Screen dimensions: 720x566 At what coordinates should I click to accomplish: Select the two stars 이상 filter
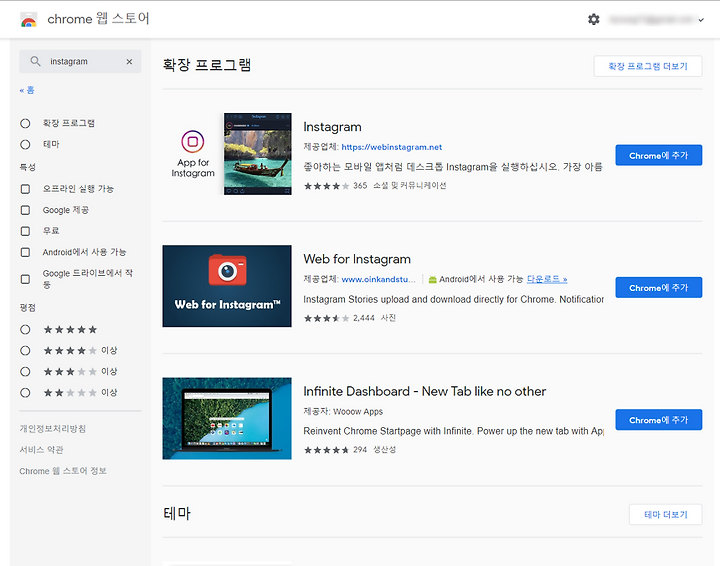[25, 392]
